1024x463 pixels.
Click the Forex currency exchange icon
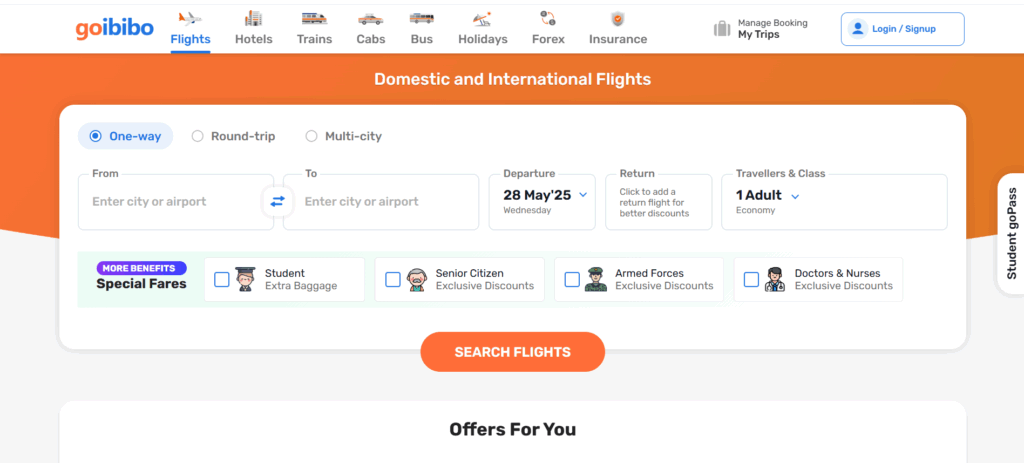(548, 18)
